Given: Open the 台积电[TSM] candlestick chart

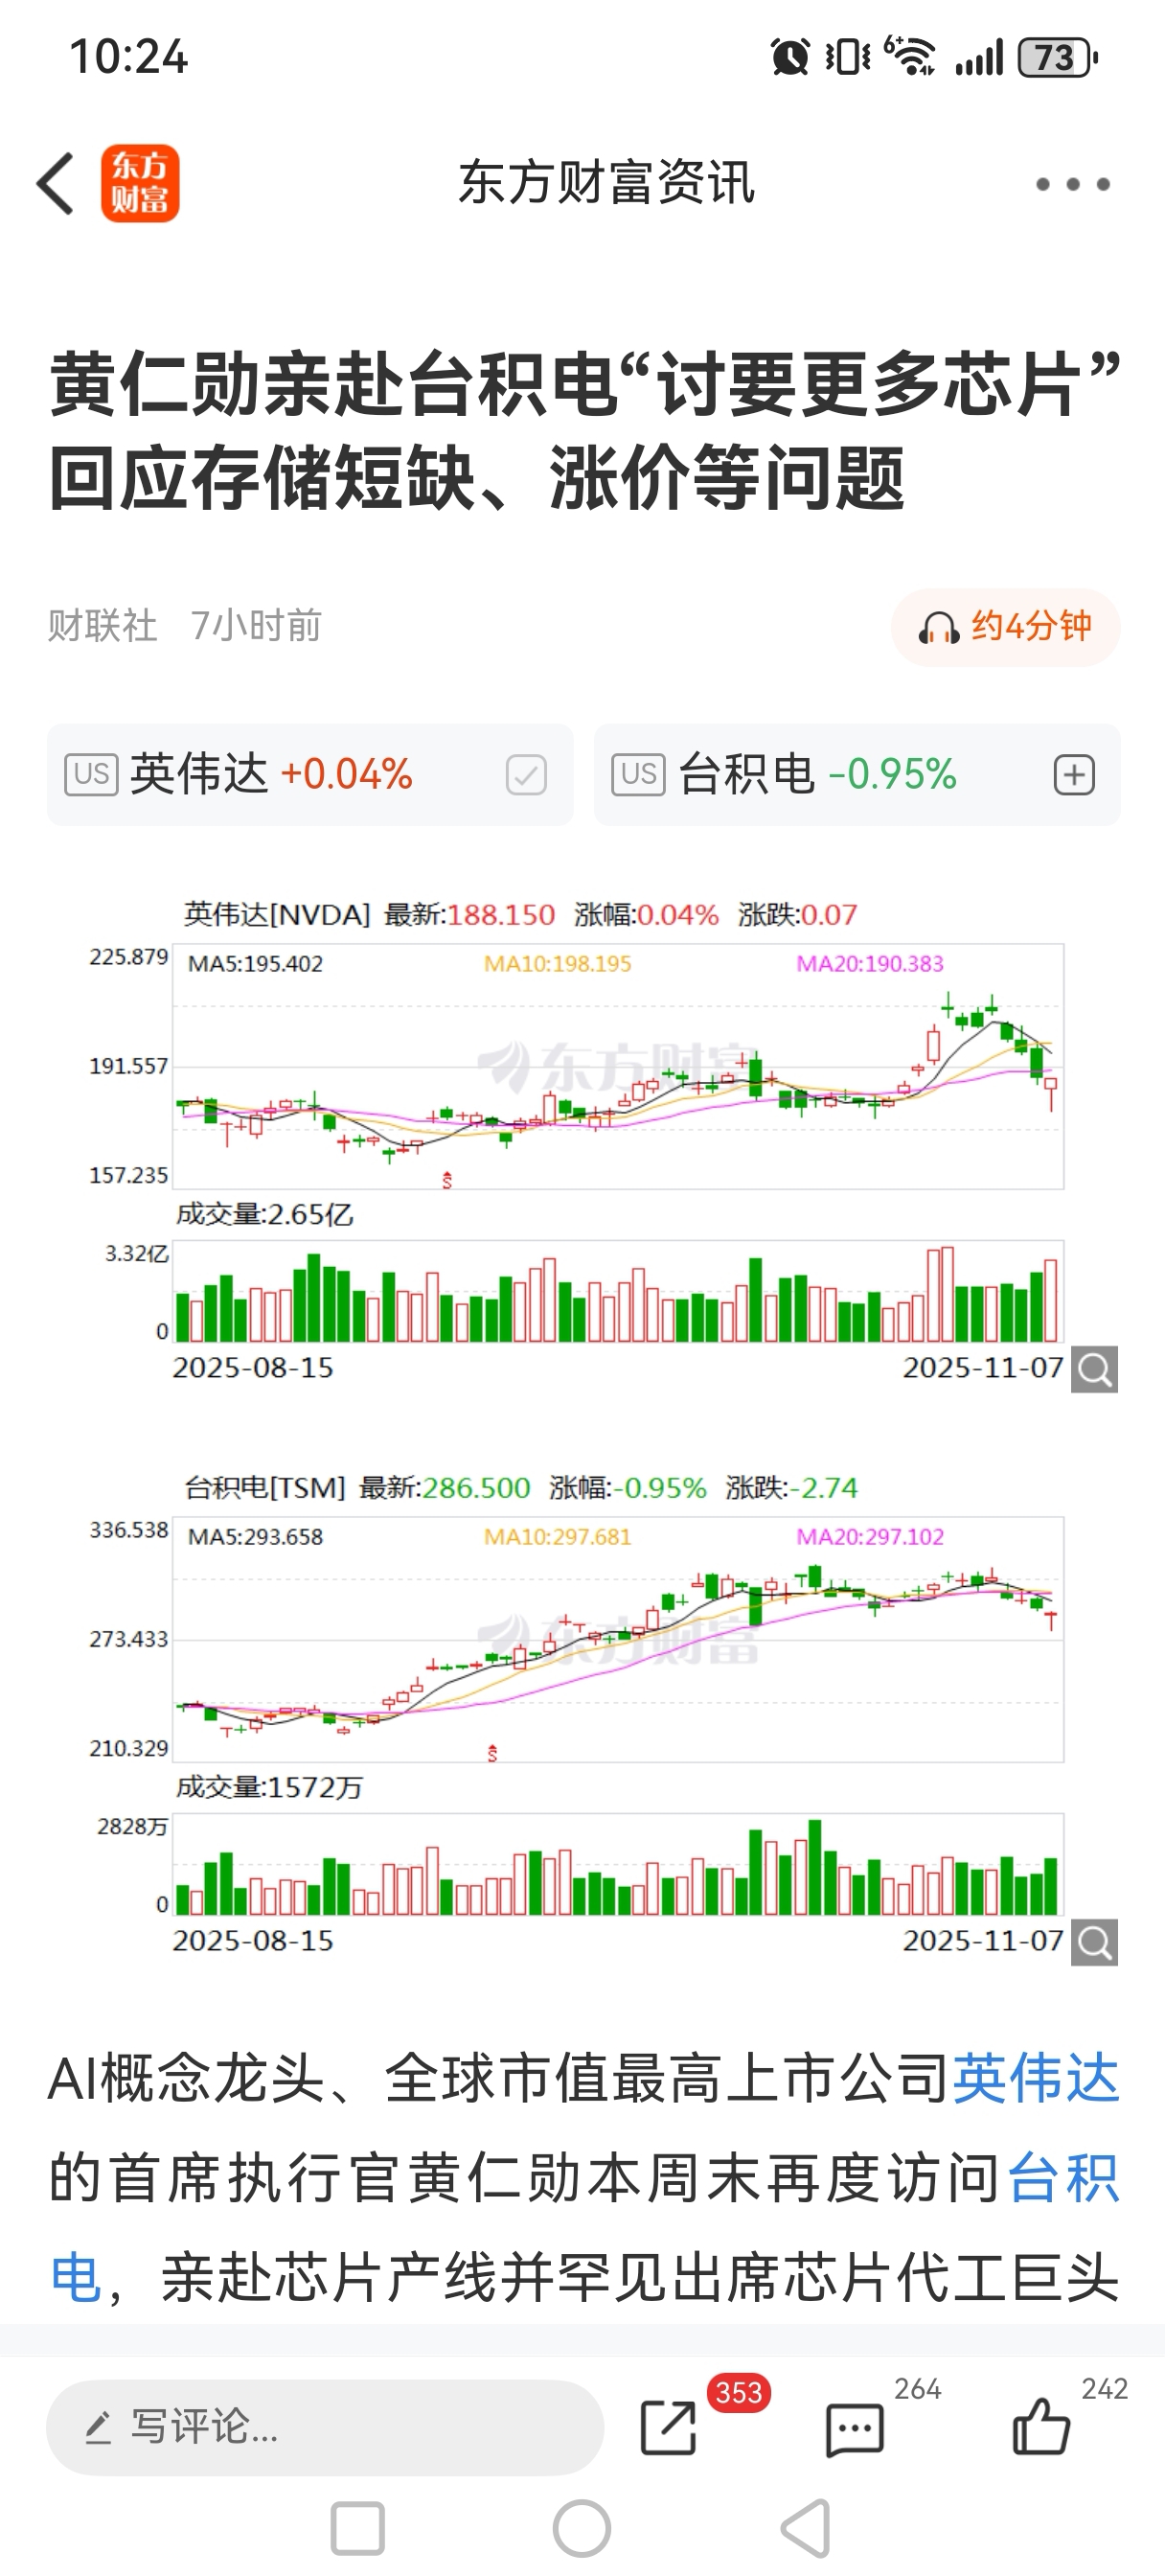Looking at the screenshot, I should click(618, 1639).
